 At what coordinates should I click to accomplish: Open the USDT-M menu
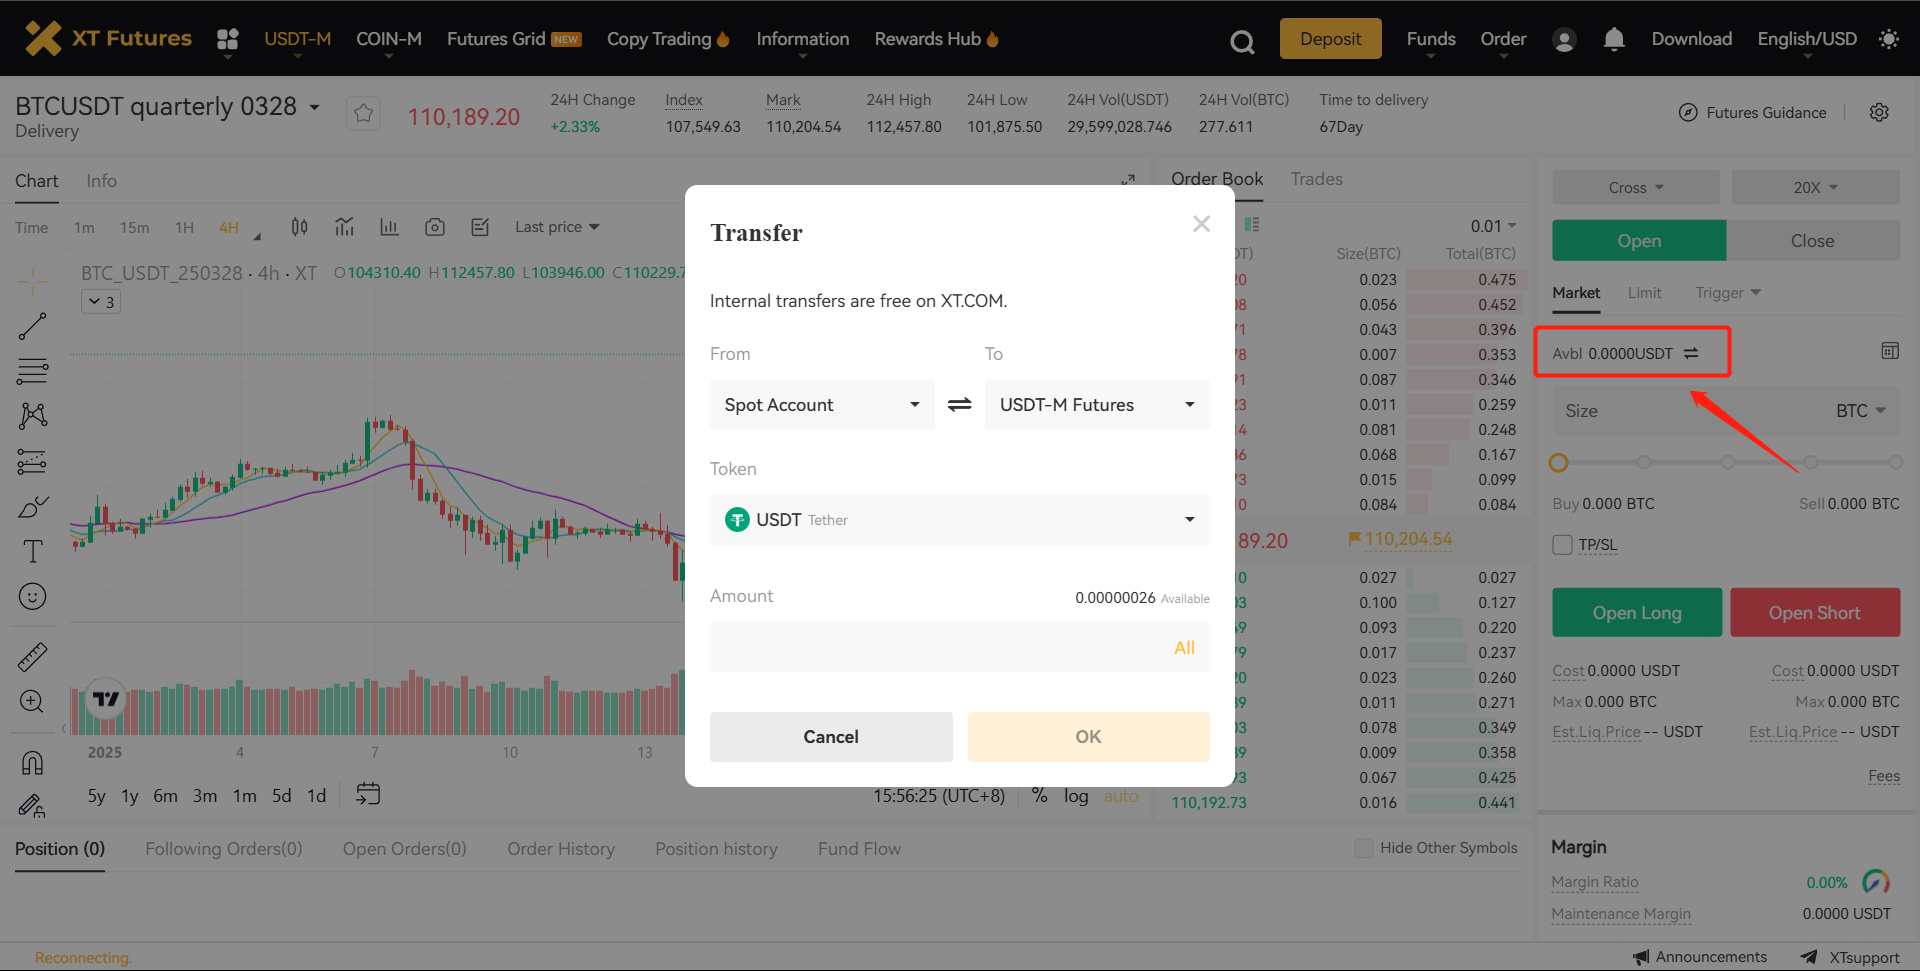coord(297,39)
